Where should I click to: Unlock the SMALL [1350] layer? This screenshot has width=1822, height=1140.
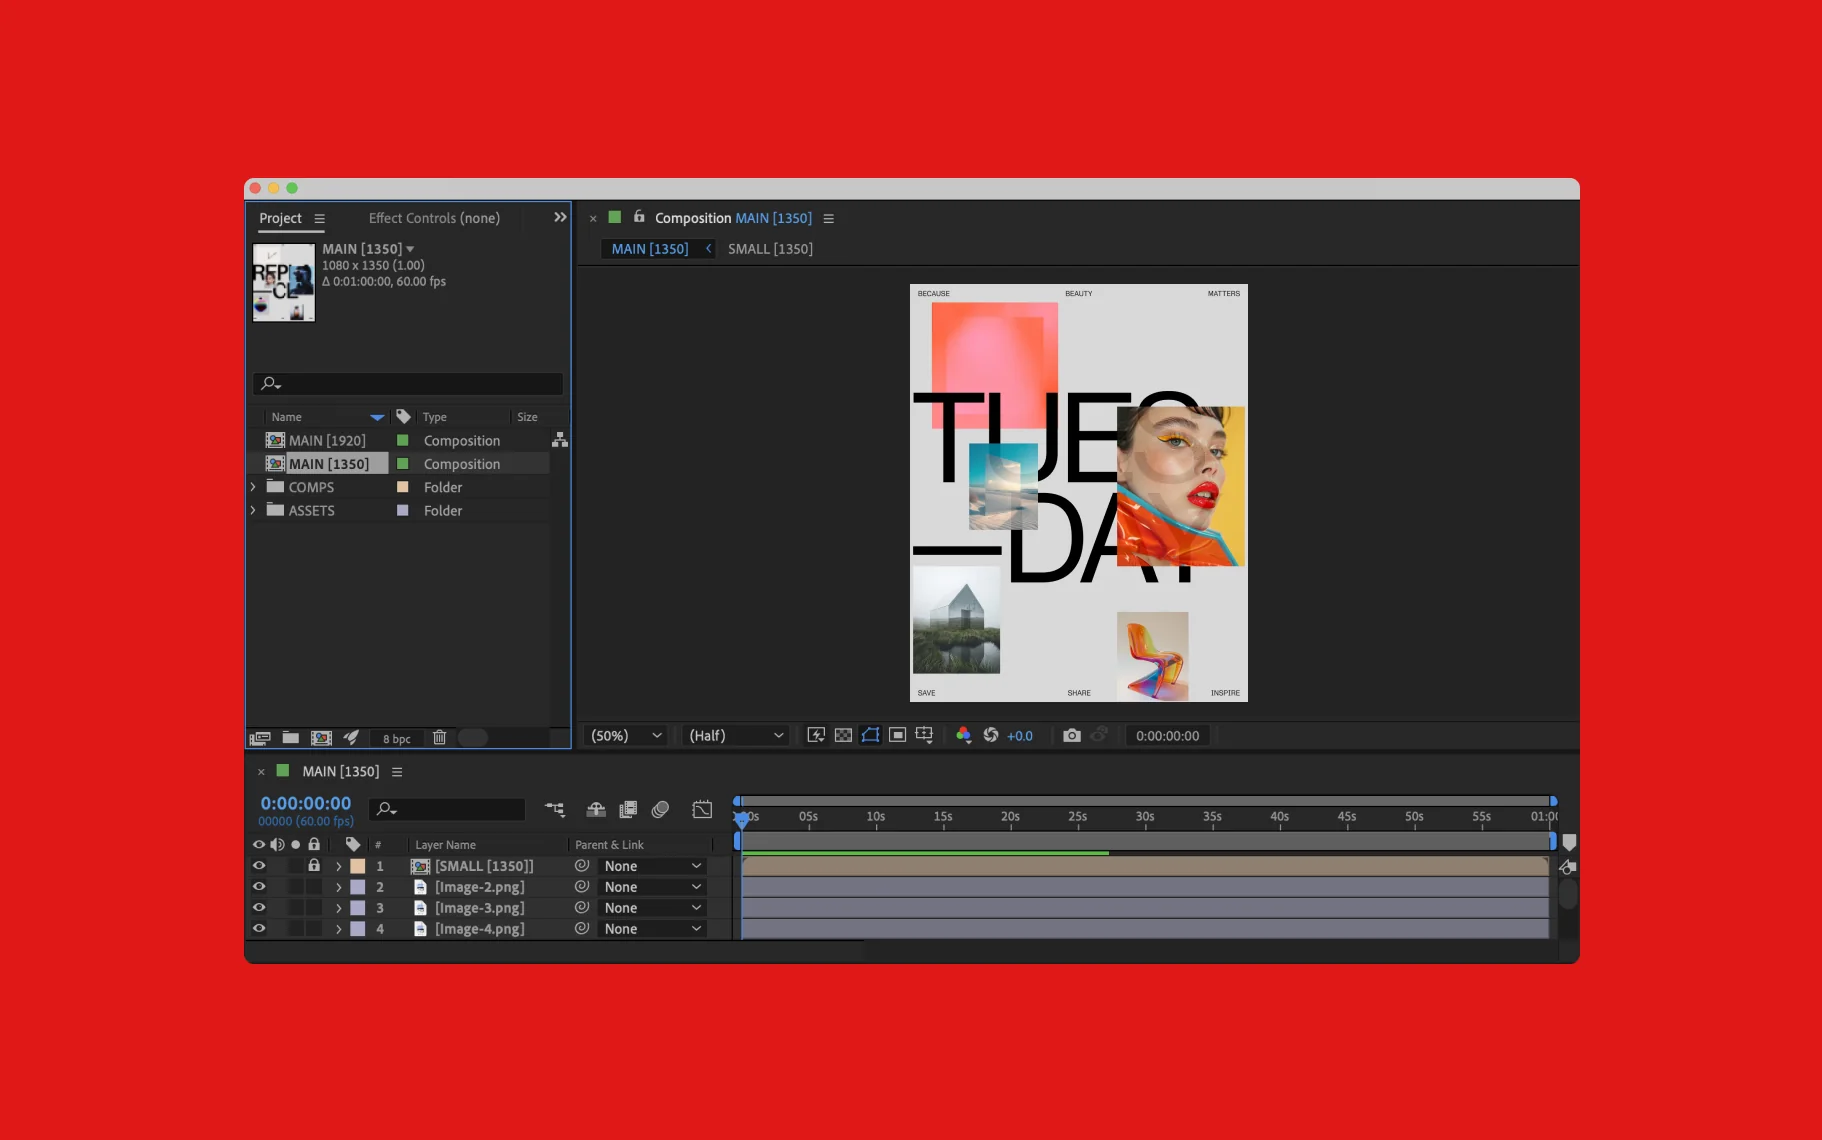pyautogui.click(x=314, y=866)
